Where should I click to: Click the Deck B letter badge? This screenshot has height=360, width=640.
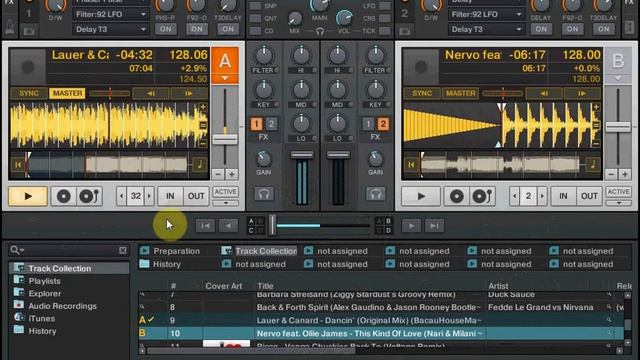coord(618,61)
